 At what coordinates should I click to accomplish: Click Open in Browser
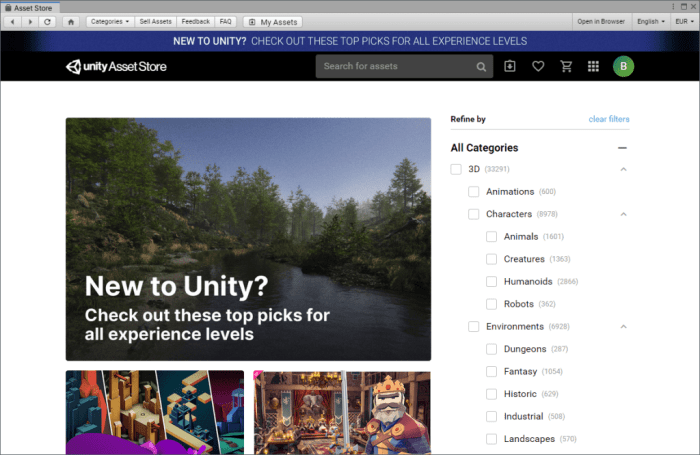[601, 21]
